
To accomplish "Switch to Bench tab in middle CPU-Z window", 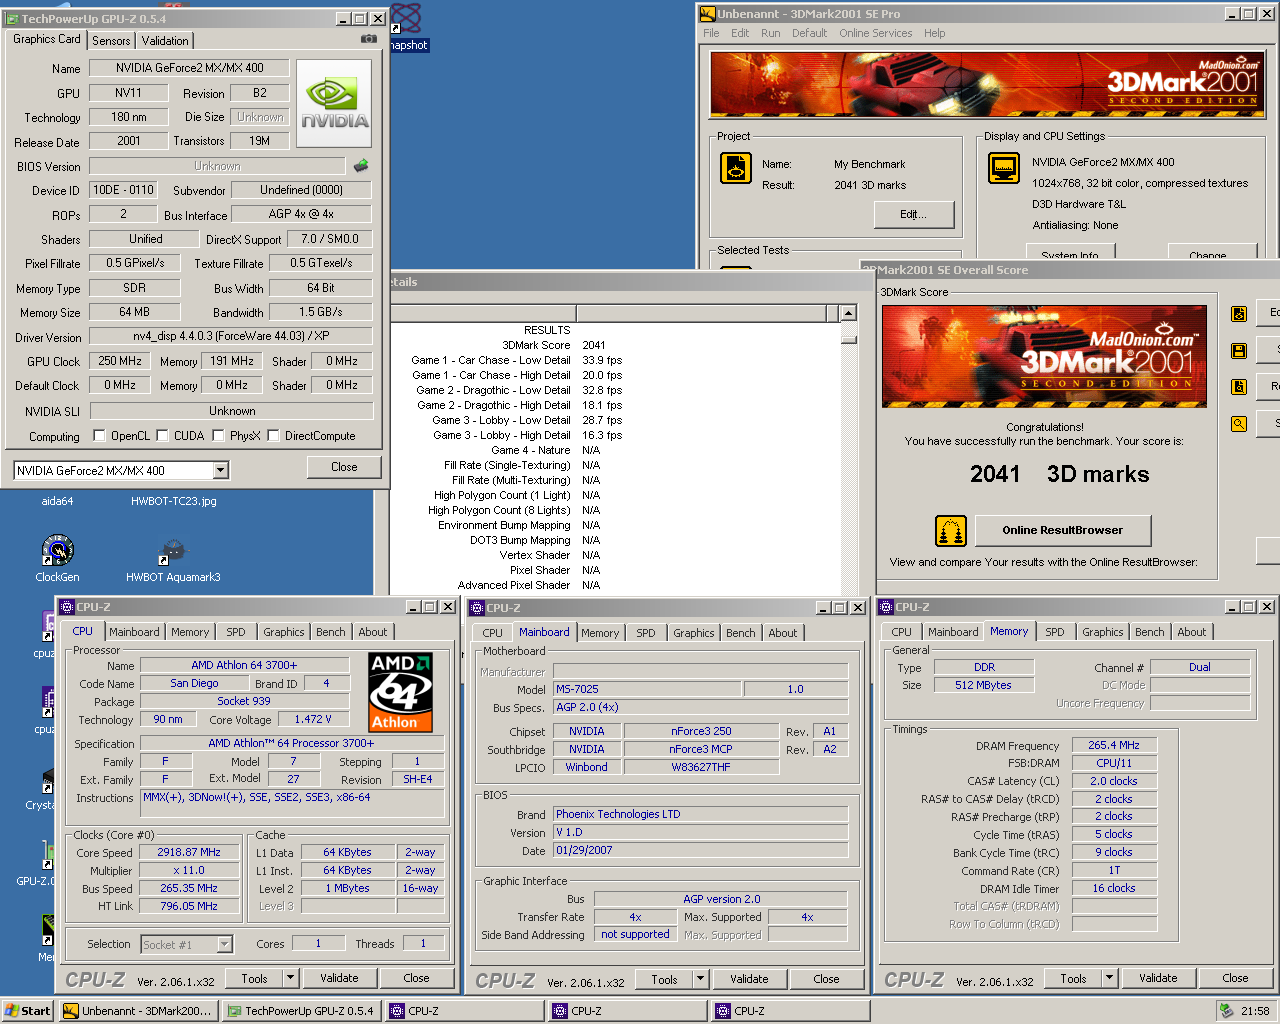I will pyautogui.click(x=740, y=633).
